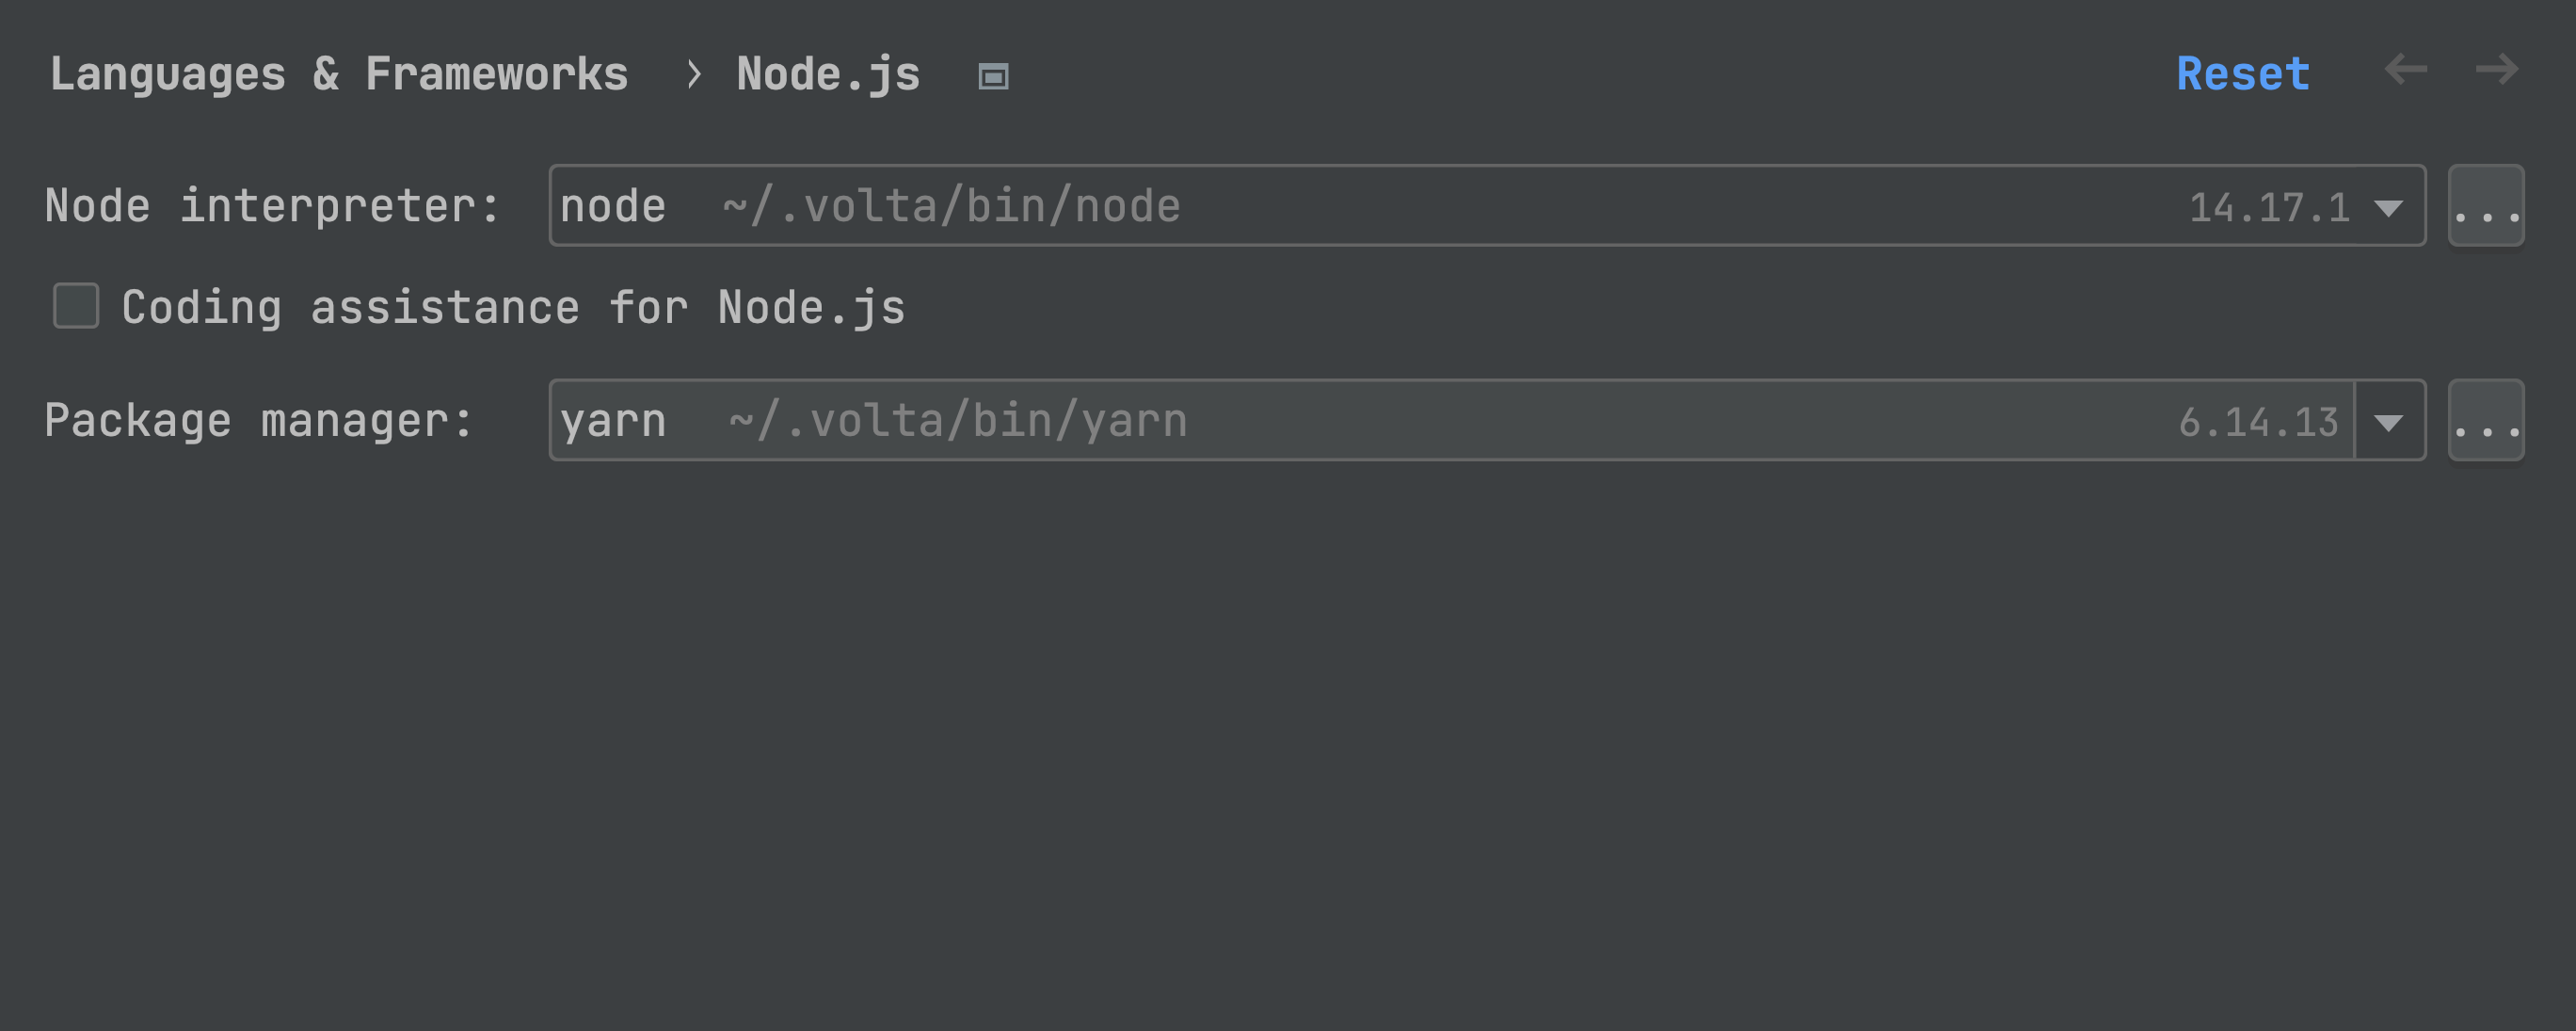Go back using the left arrow
Screen dimensions: 2576x1031
(2405, 70)
